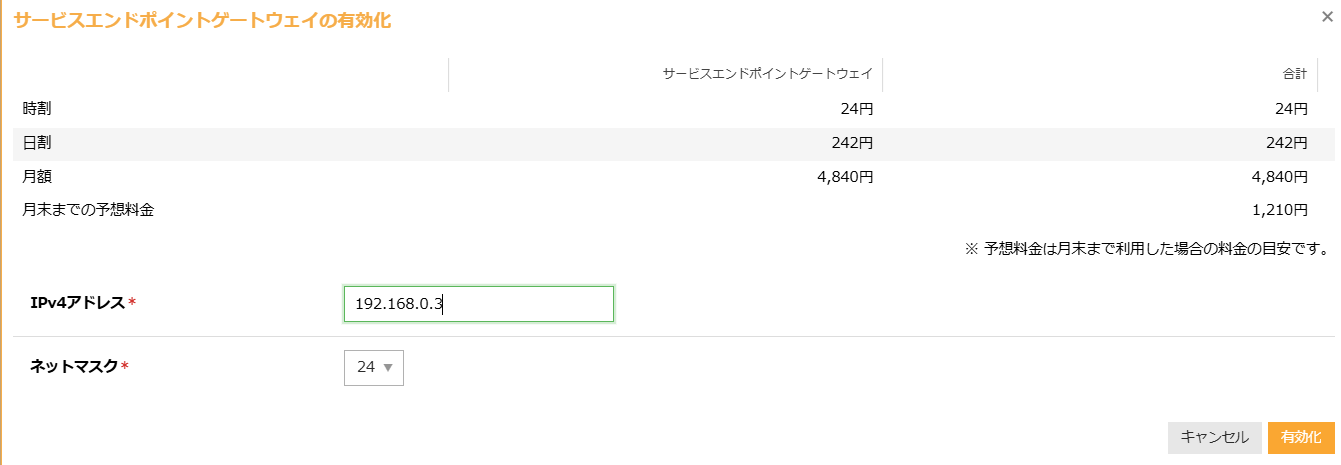Close the dialog with the X icon
The height and width of the screenshot is (465, 1341).
pyautogui.click(x=1327, y=16)
